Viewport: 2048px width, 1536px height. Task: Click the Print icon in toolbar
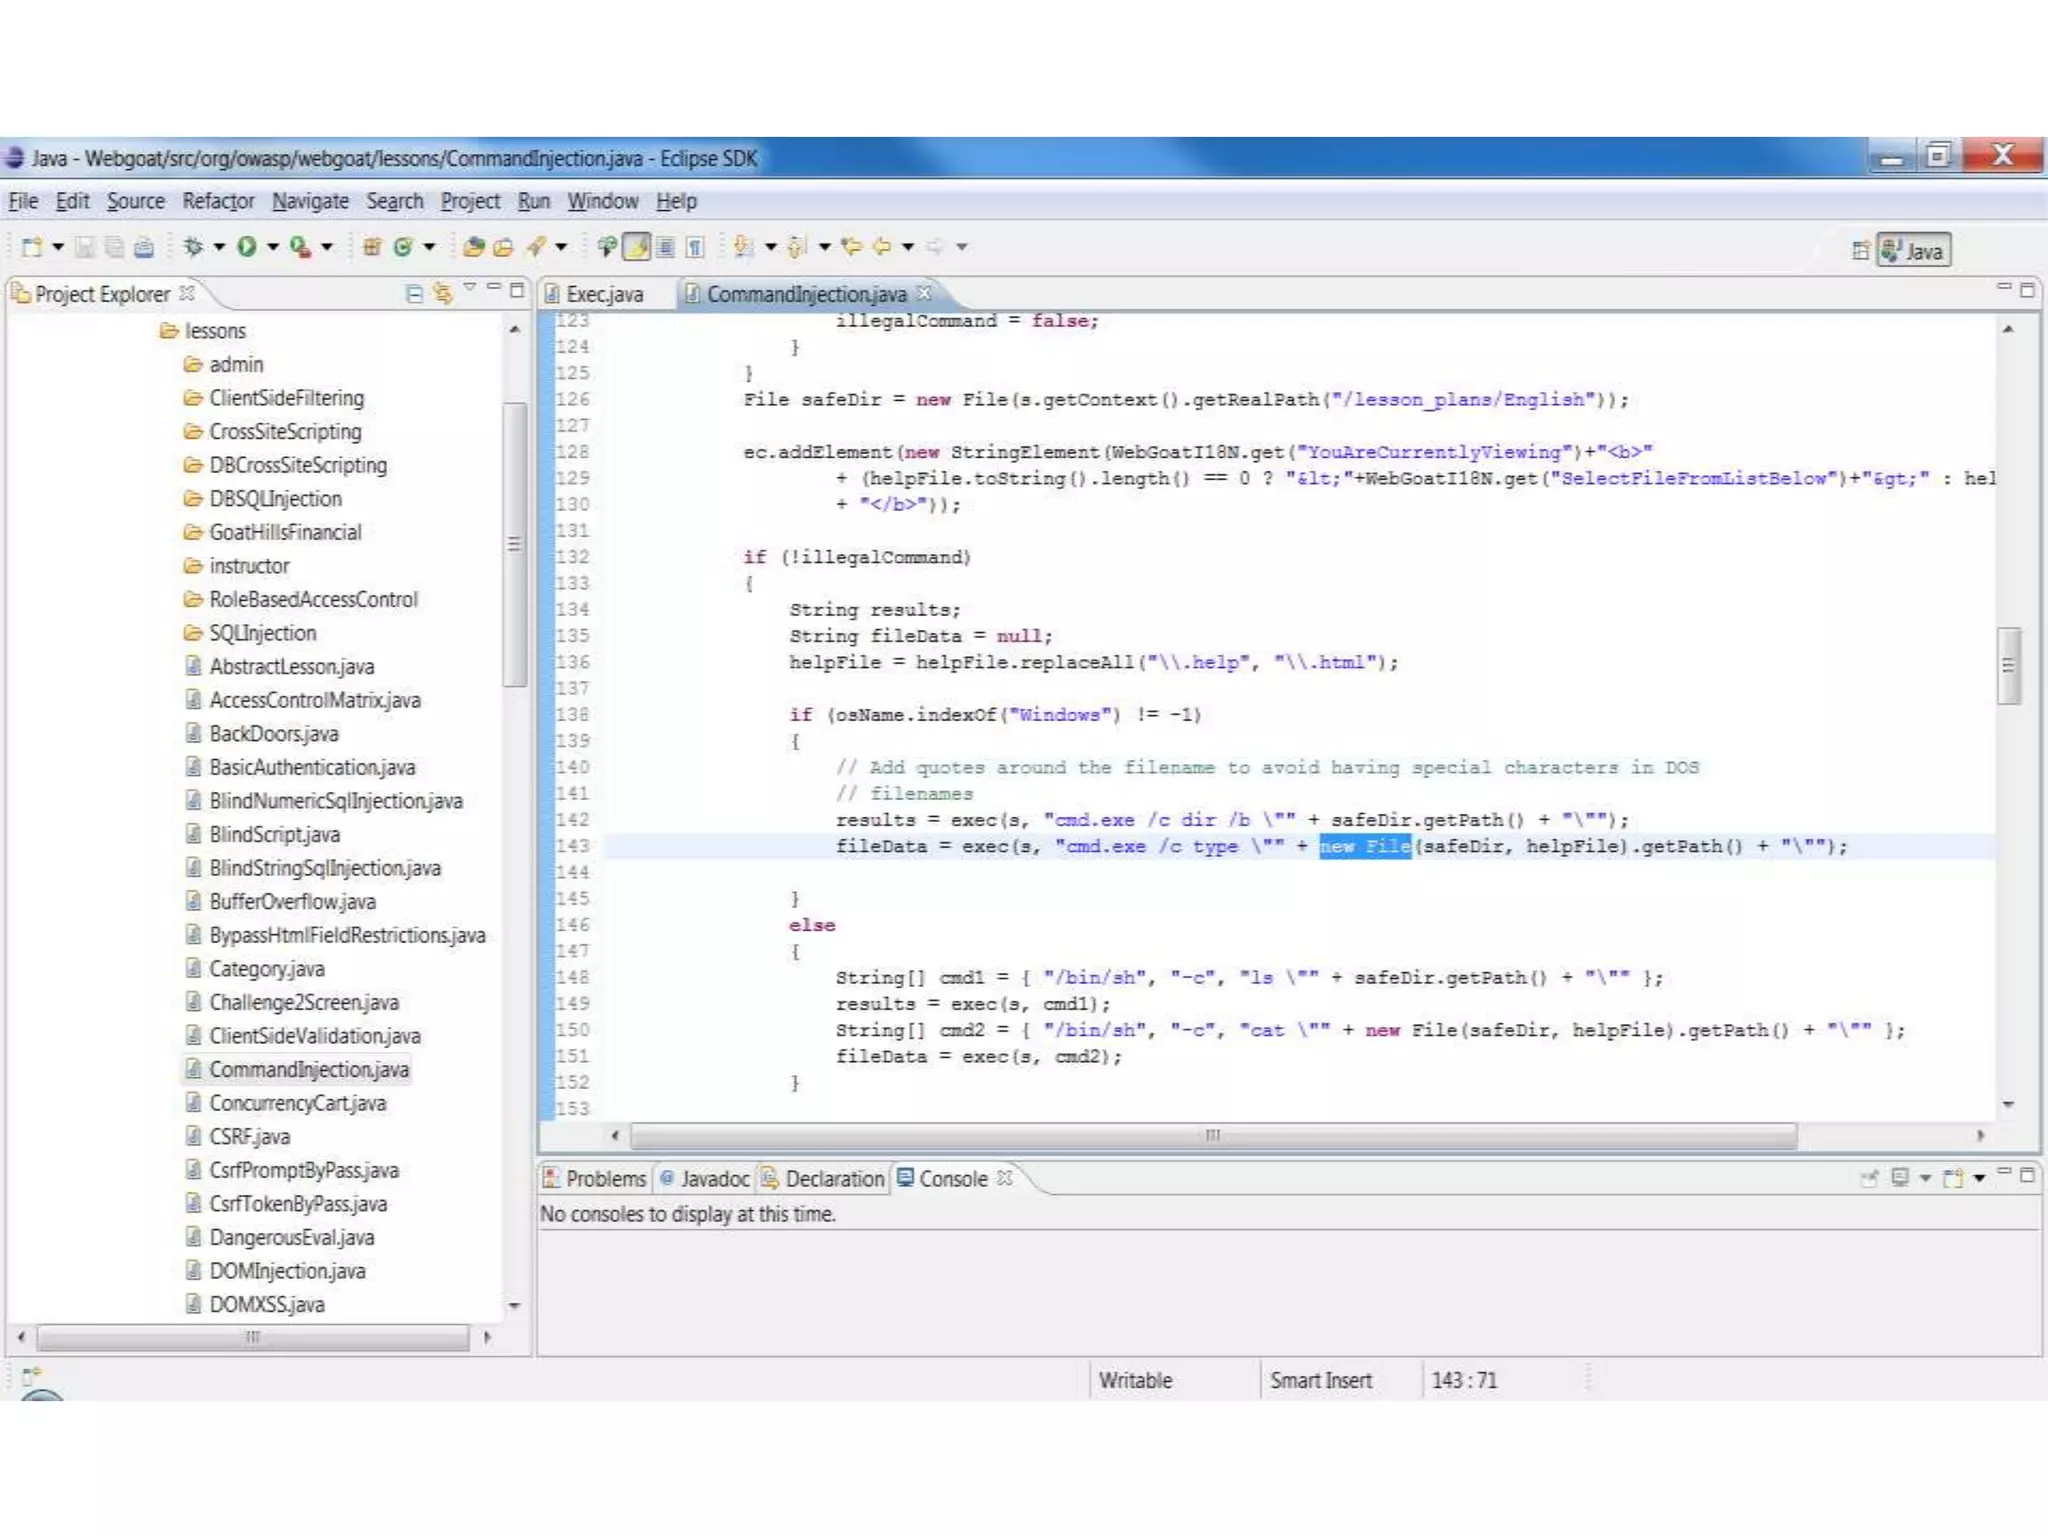pos(144,246)
